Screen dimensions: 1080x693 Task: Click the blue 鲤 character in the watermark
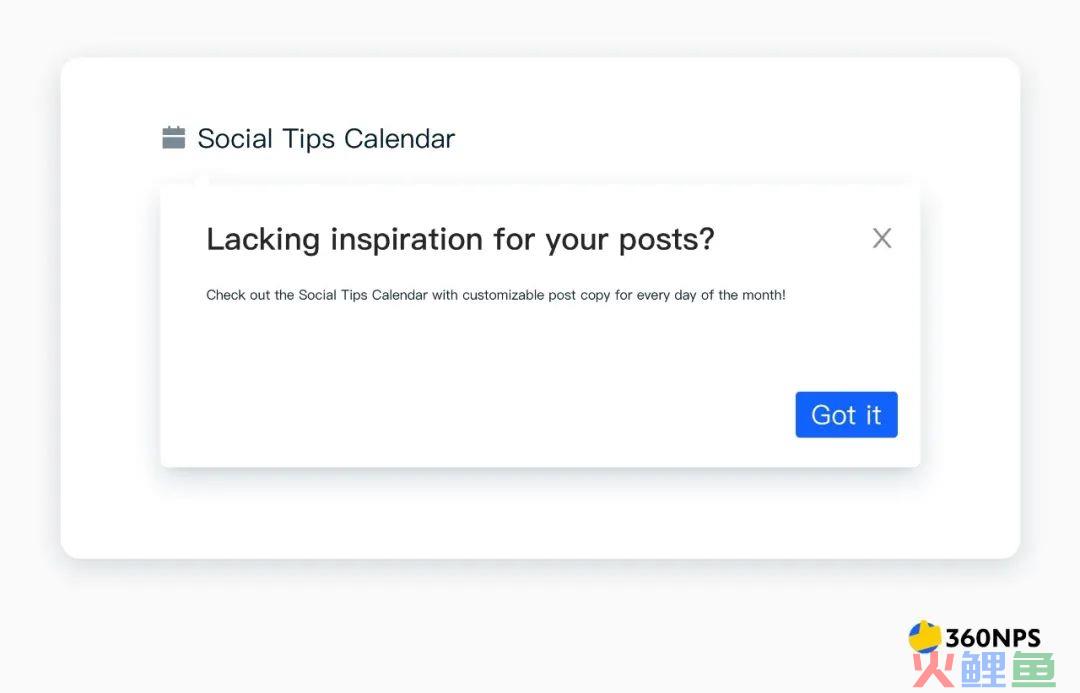pyautogui.click(x=983, y=668)
